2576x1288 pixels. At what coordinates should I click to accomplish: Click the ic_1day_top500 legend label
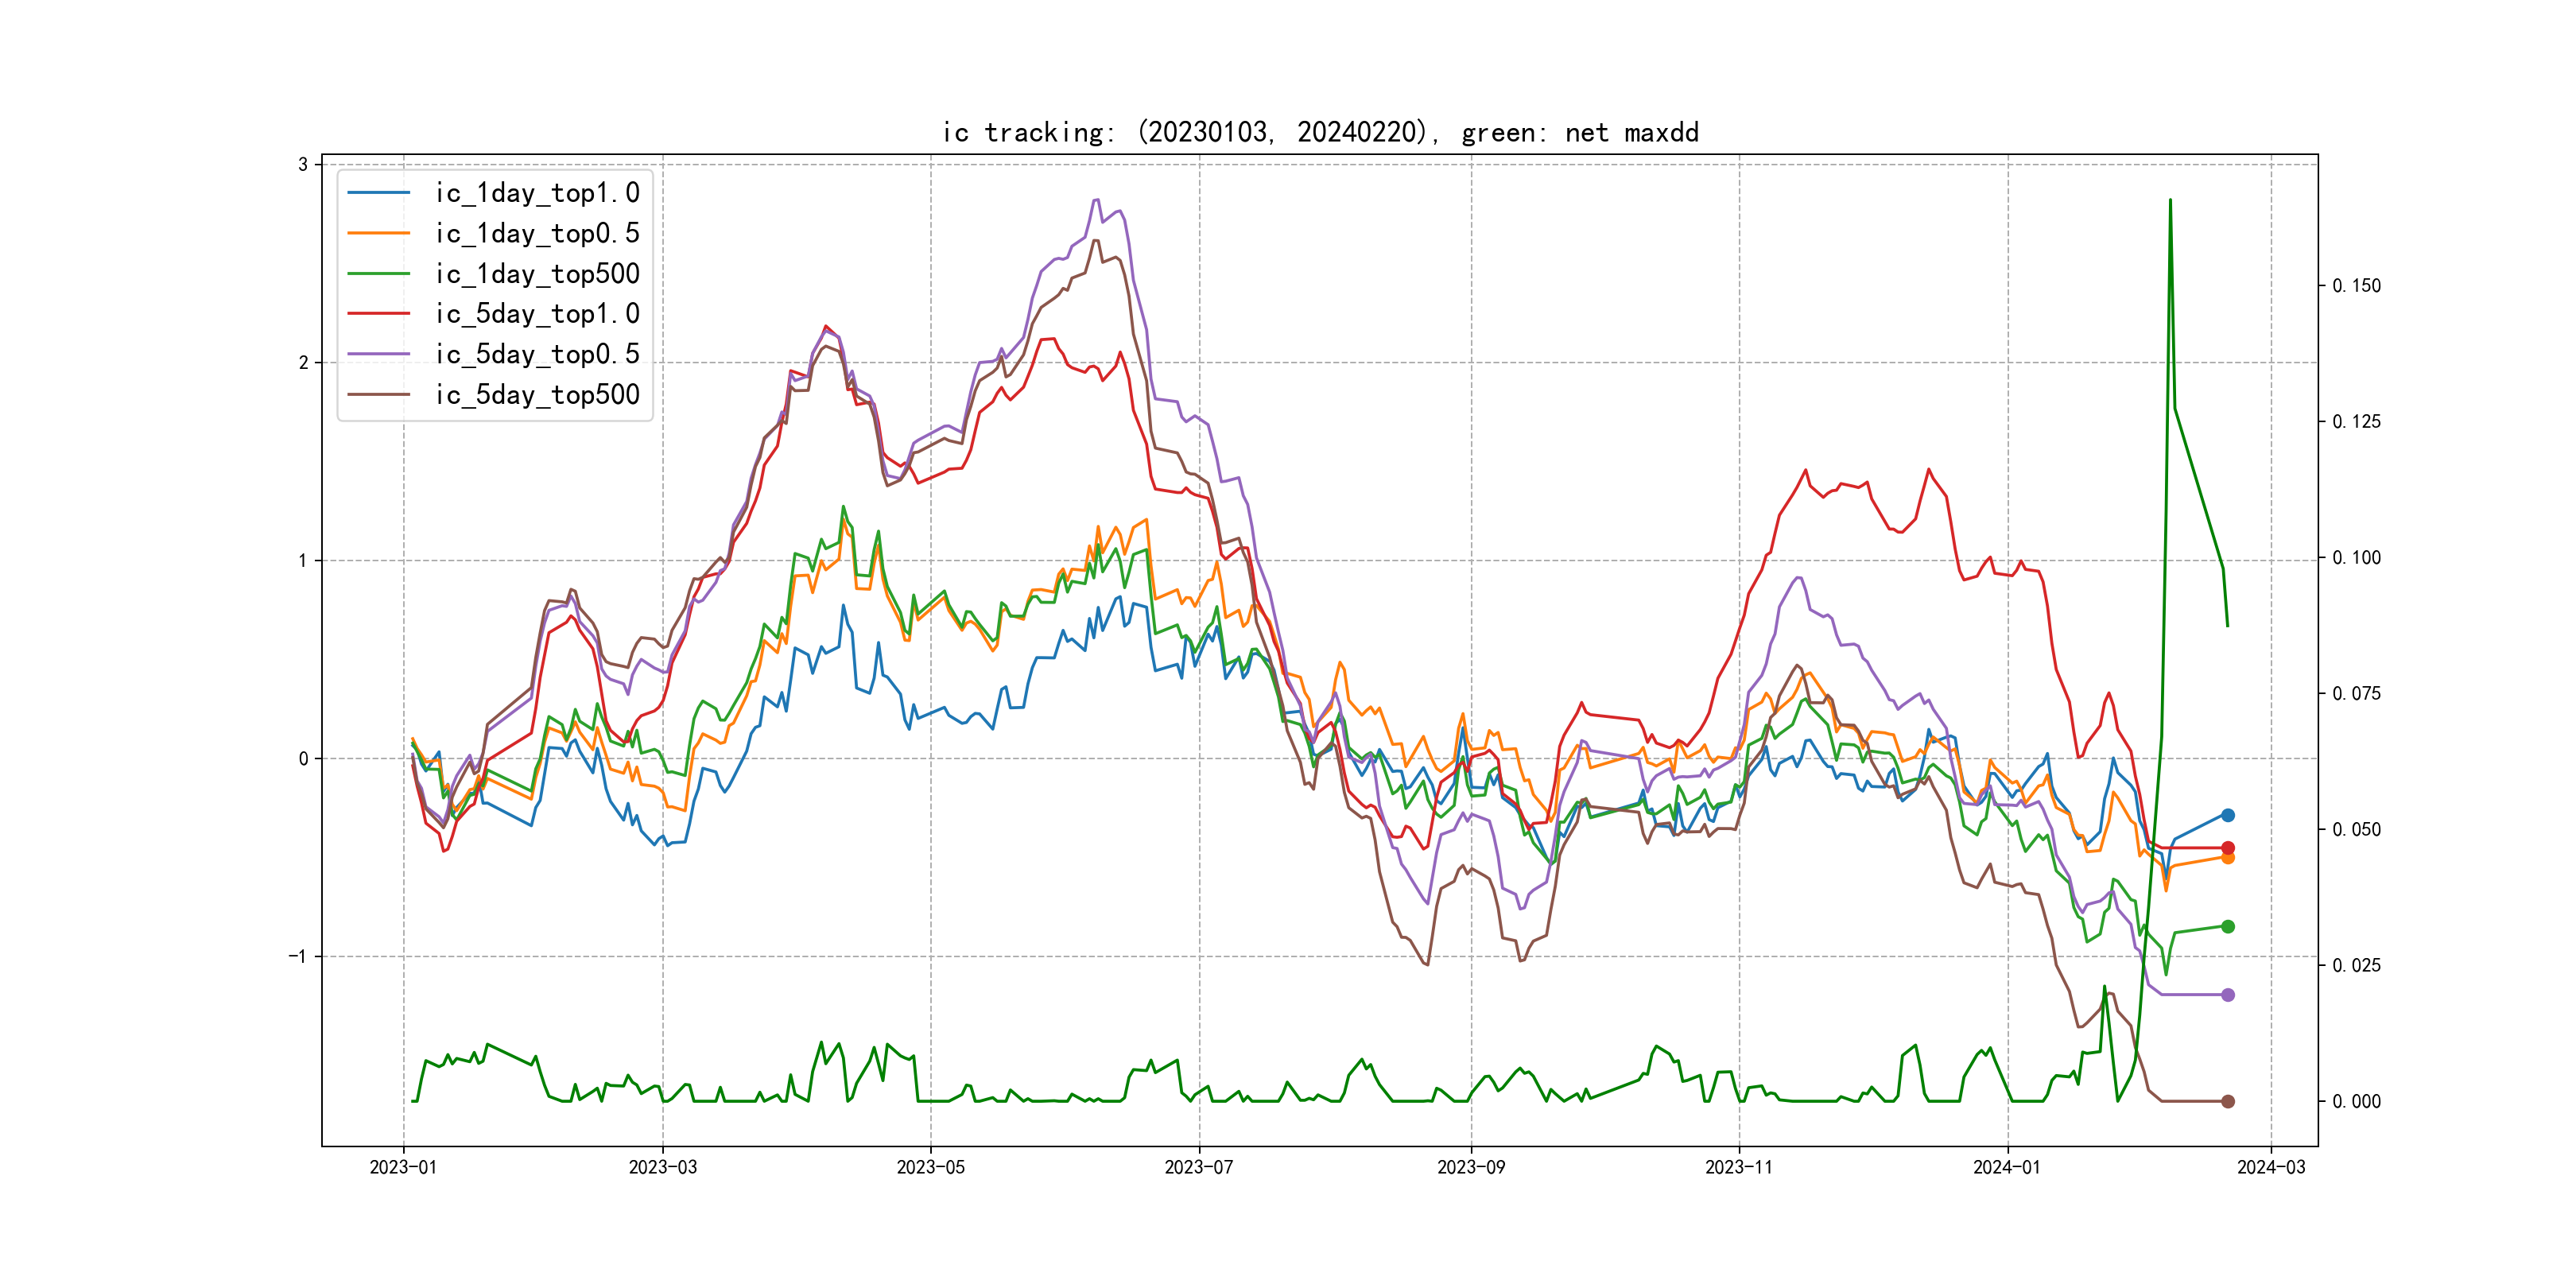[x=537, y=274]
